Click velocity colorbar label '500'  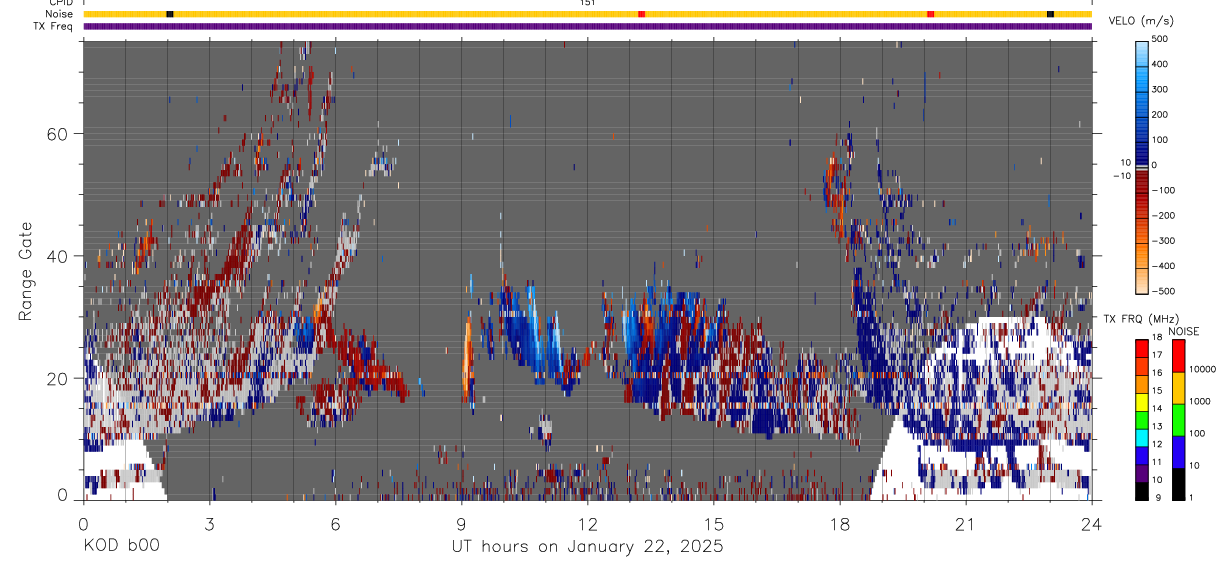1162,39
